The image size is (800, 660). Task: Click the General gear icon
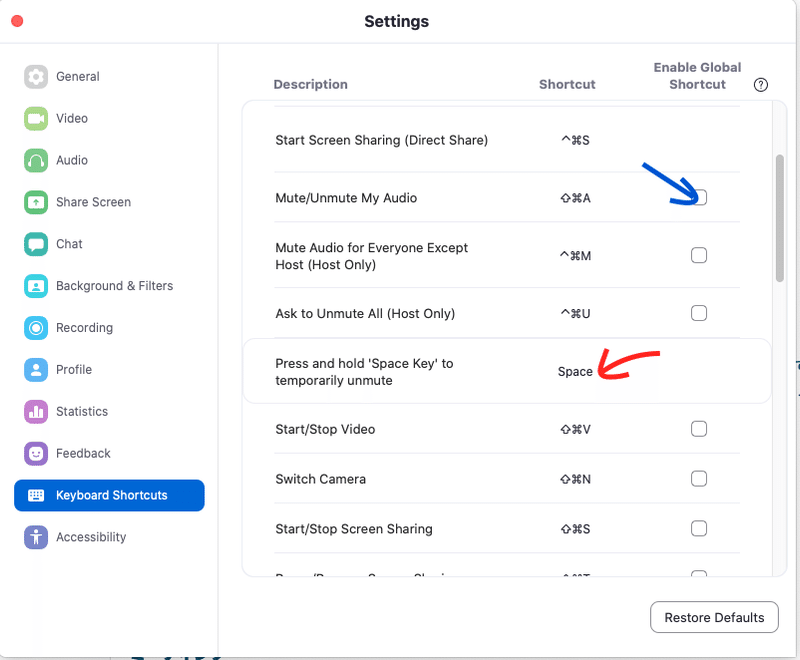point(36,77)
